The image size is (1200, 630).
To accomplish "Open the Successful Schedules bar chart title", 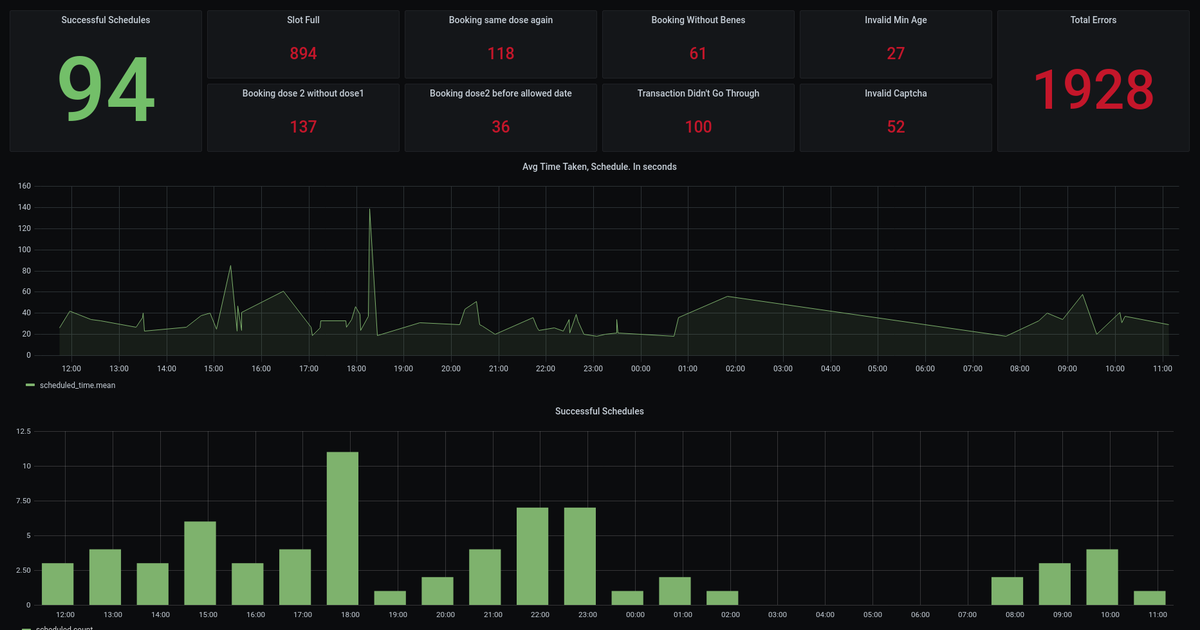I will click(599, 411).
